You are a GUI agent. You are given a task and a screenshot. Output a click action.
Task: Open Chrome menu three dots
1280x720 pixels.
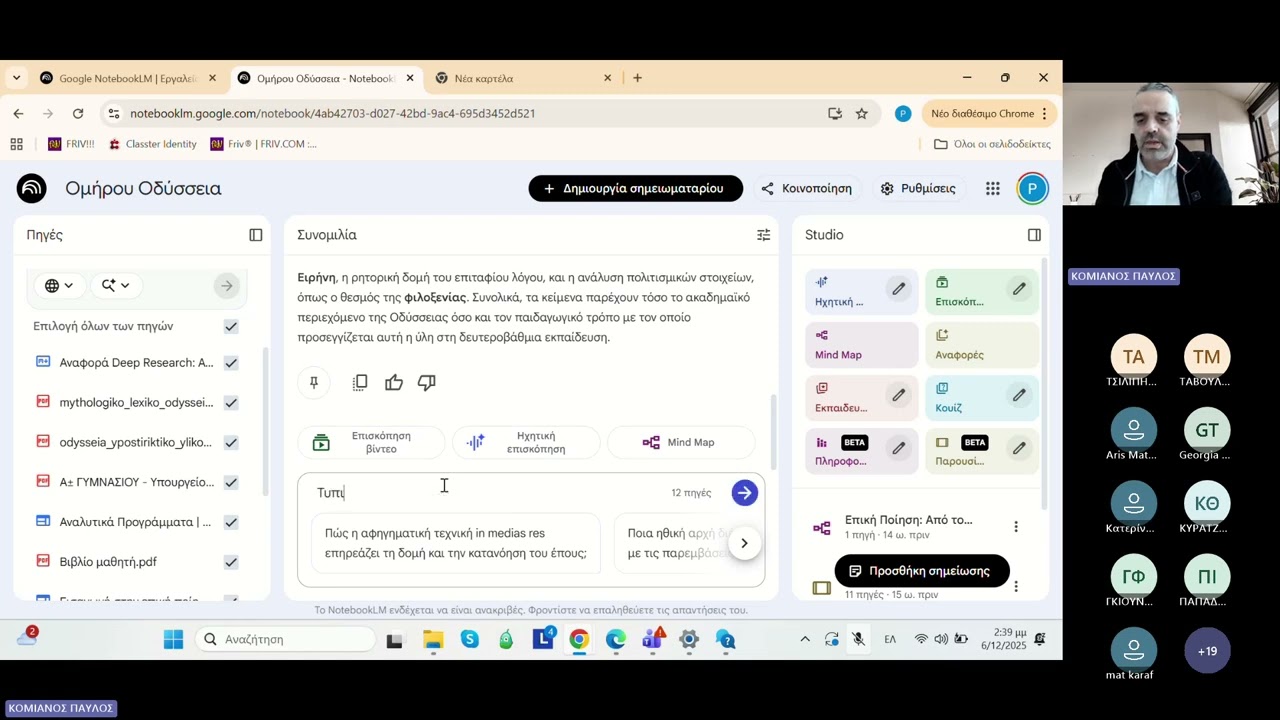click(1044, 113)
